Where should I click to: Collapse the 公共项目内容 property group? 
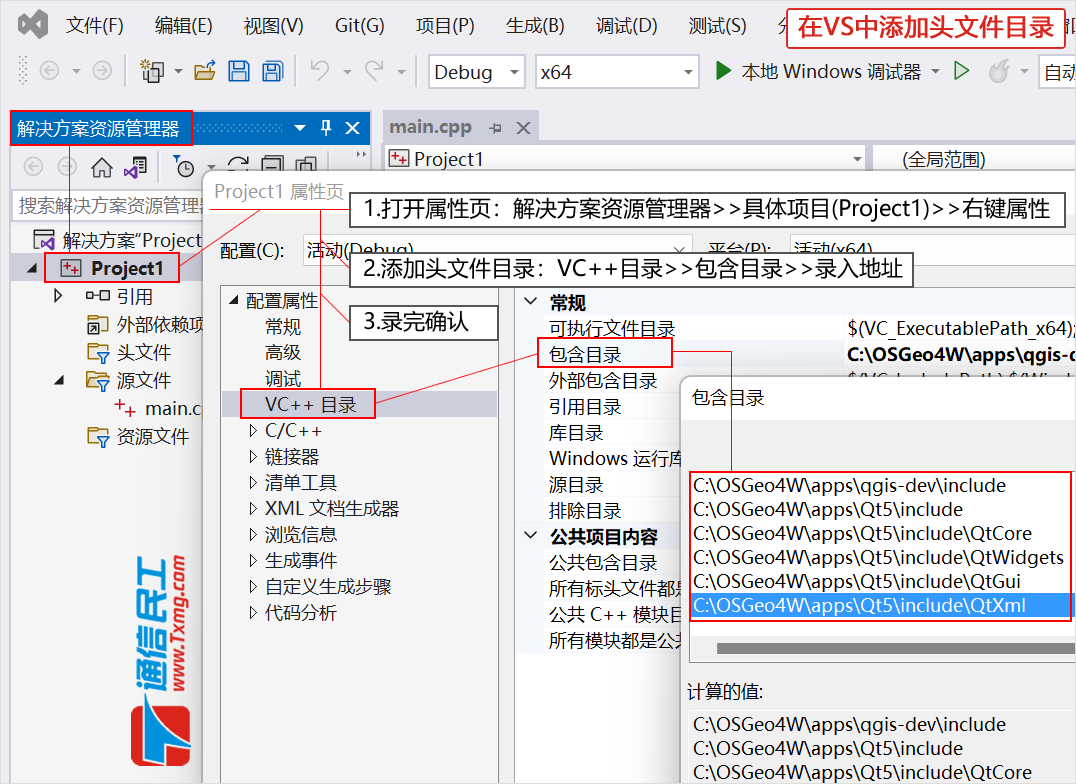click(x=530, y=535)
